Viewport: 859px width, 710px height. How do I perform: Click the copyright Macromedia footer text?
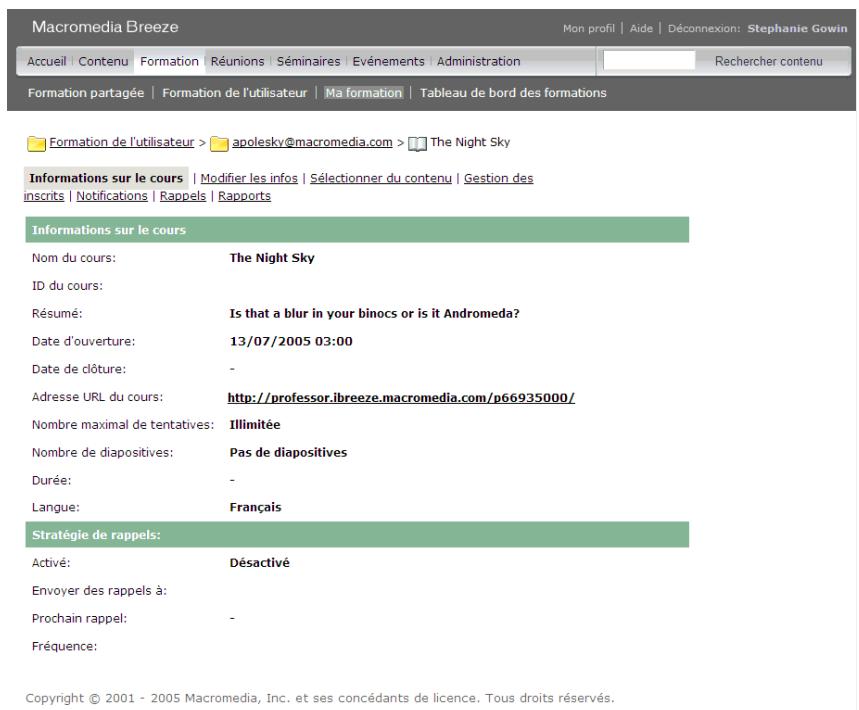320,698
